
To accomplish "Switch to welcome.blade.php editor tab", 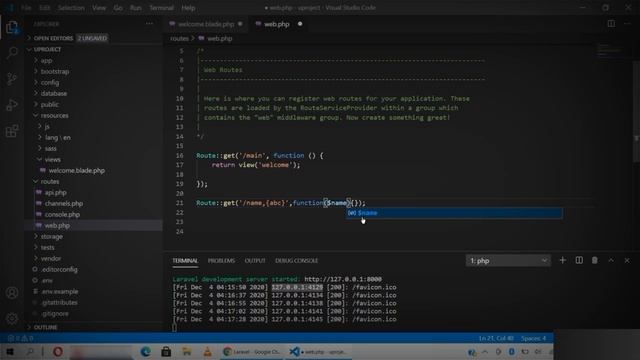I will 206,24.
